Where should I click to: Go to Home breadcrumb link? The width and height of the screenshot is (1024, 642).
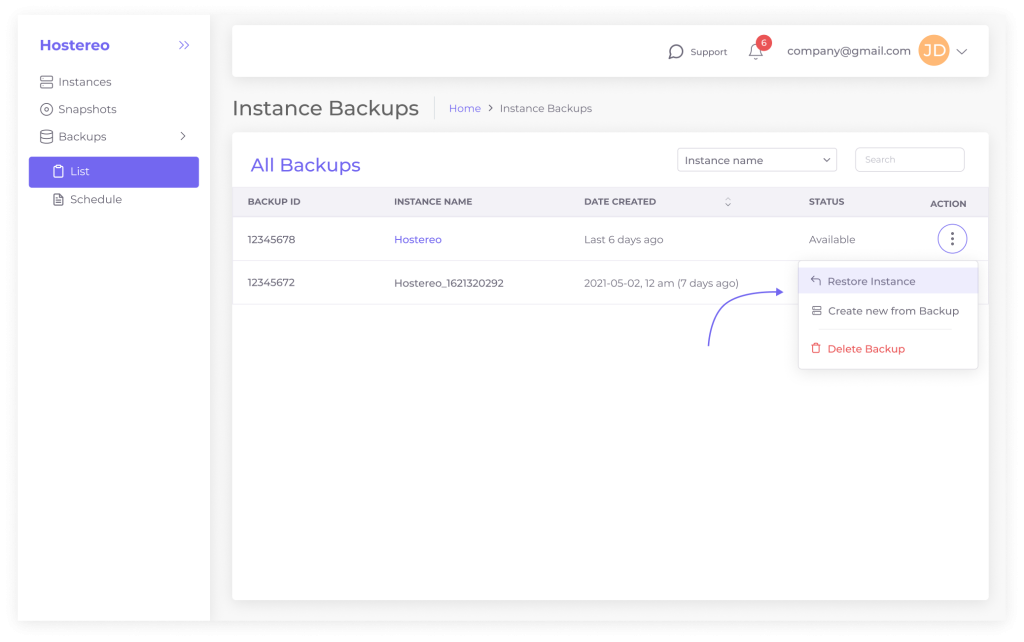tap(464, 108)
